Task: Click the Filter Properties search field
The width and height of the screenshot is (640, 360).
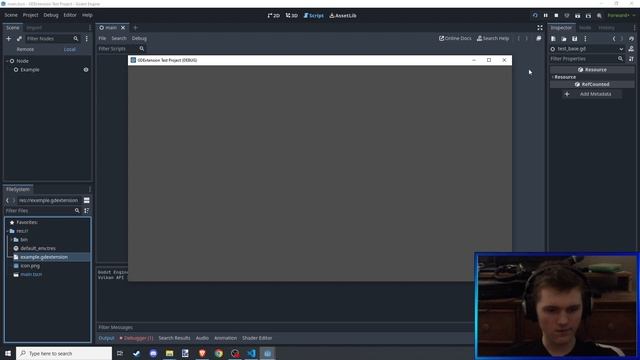Action: (x=587, y=59)
